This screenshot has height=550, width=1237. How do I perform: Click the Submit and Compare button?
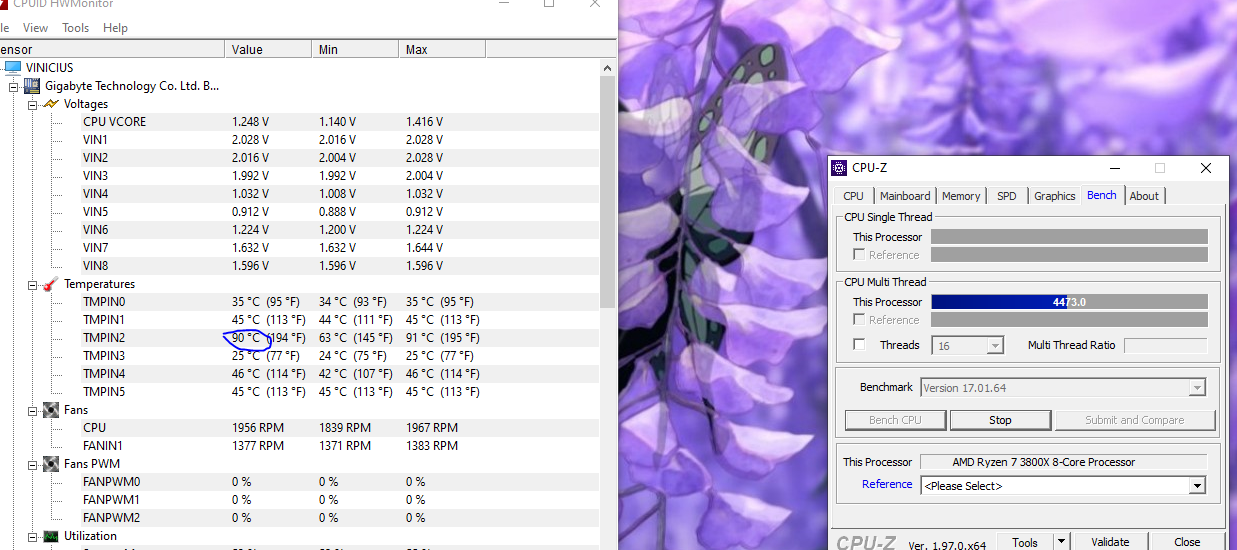pos(1135,420)
